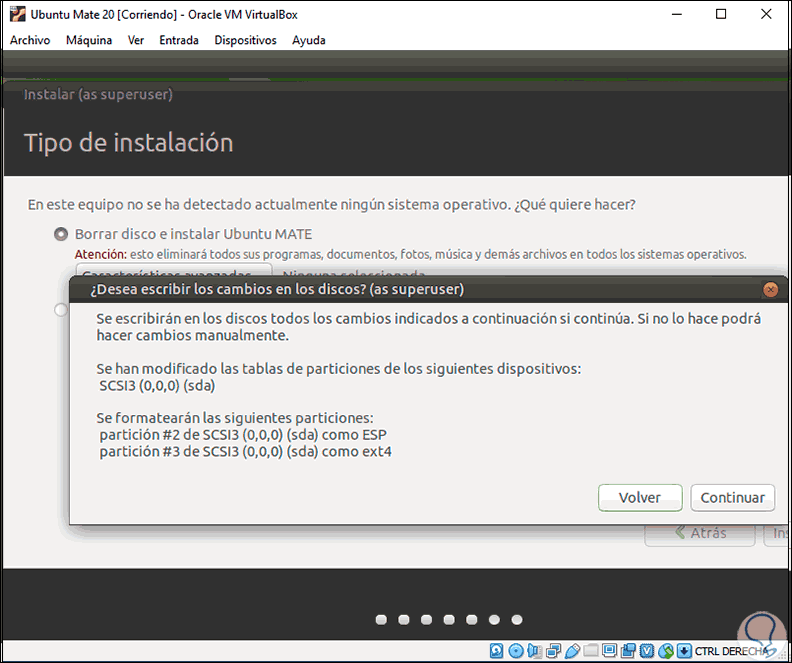Click the '¿Desea escribir los cambios en los discos?' title

click(277, 289)
